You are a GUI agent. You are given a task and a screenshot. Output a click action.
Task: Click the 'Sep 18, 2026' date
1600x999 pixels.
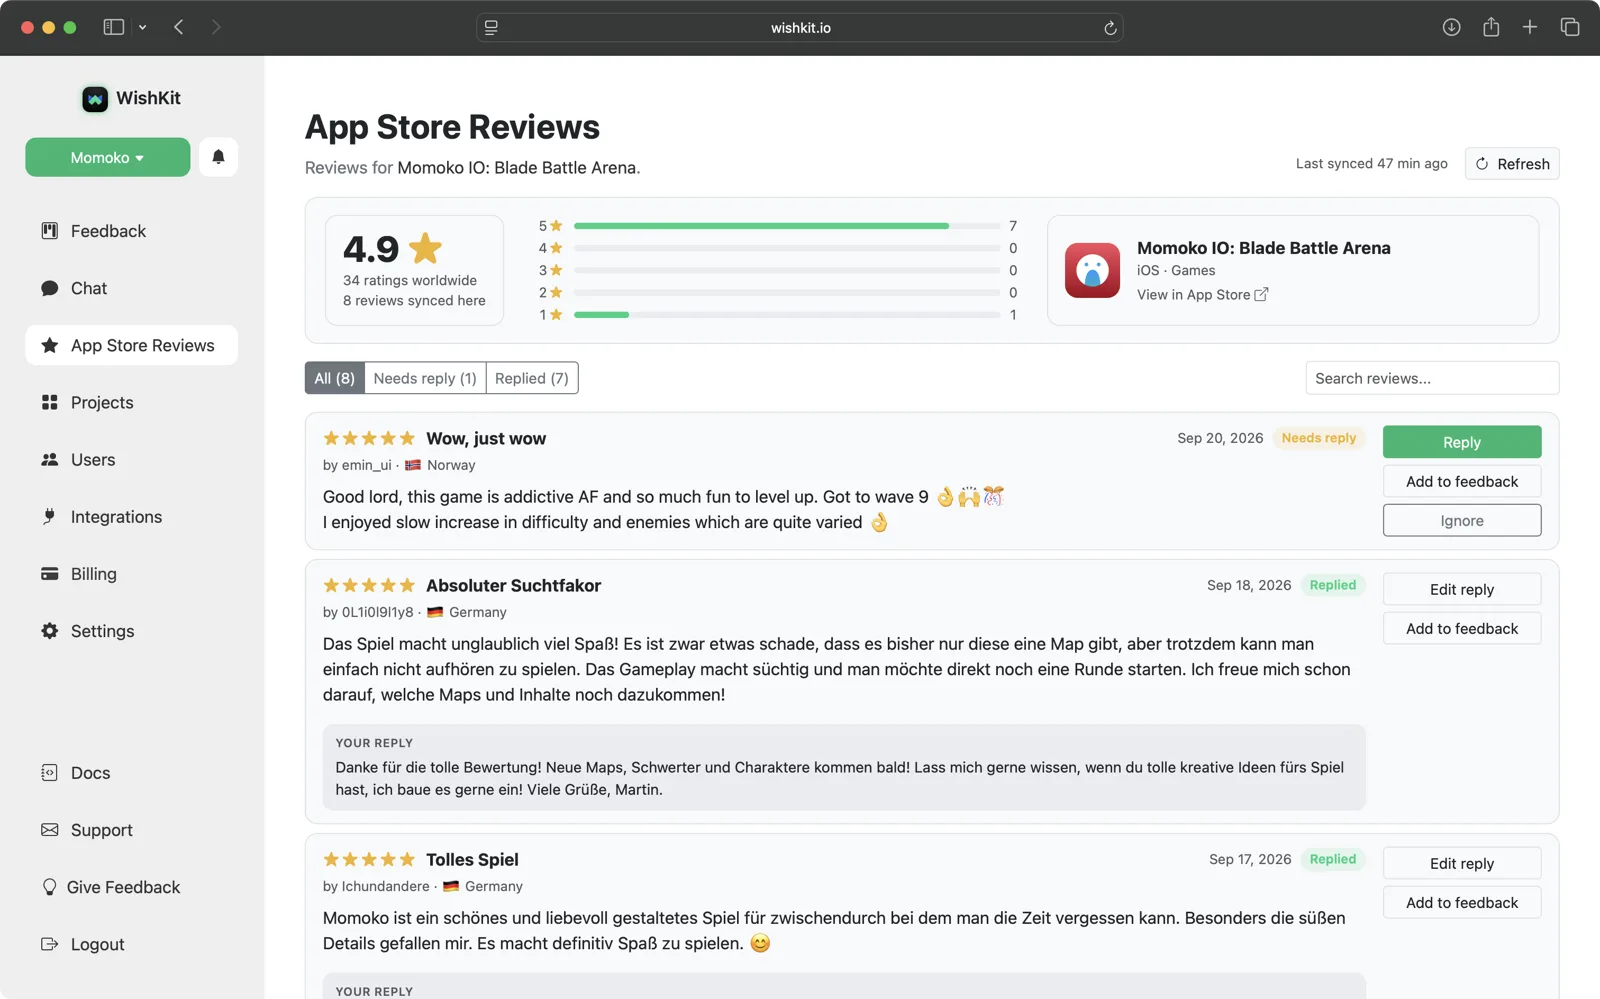pyautogui.click(x=1249, y=585)
